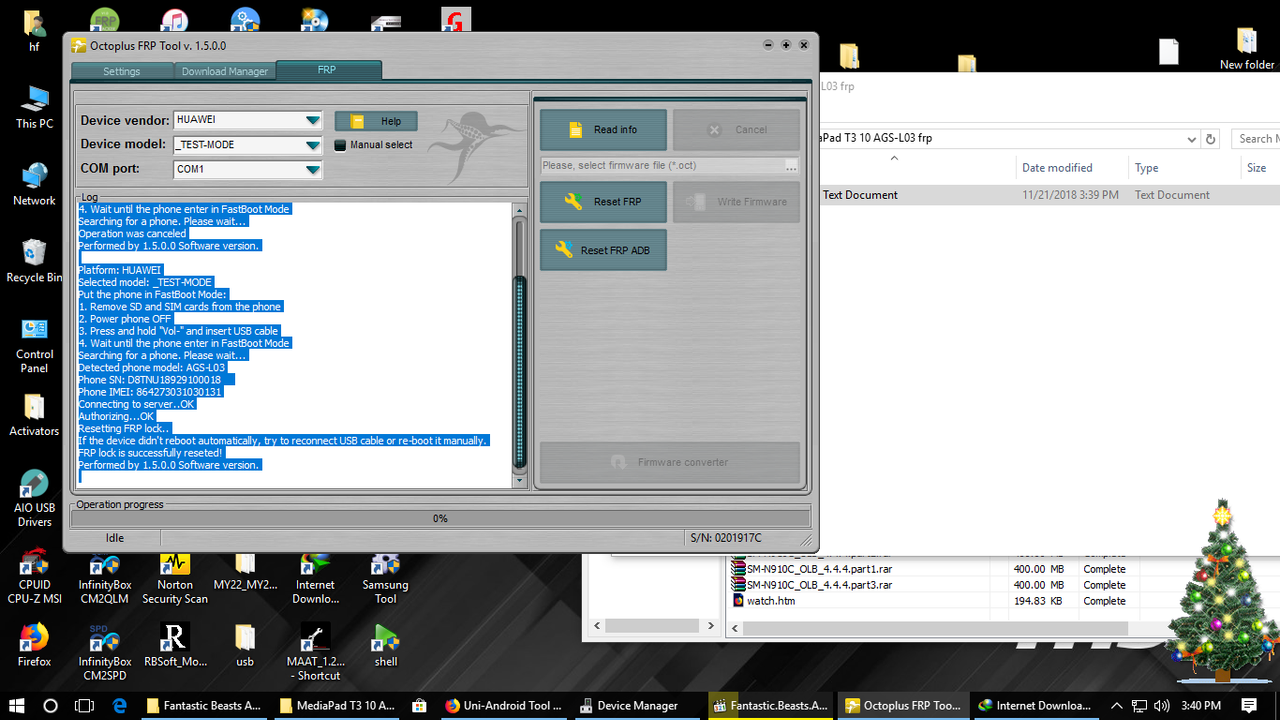Expand Device model dropdown
Image resolution: width=1280 pixels, height=720 pixels.
pyautogui.click(x=313, y=145)
